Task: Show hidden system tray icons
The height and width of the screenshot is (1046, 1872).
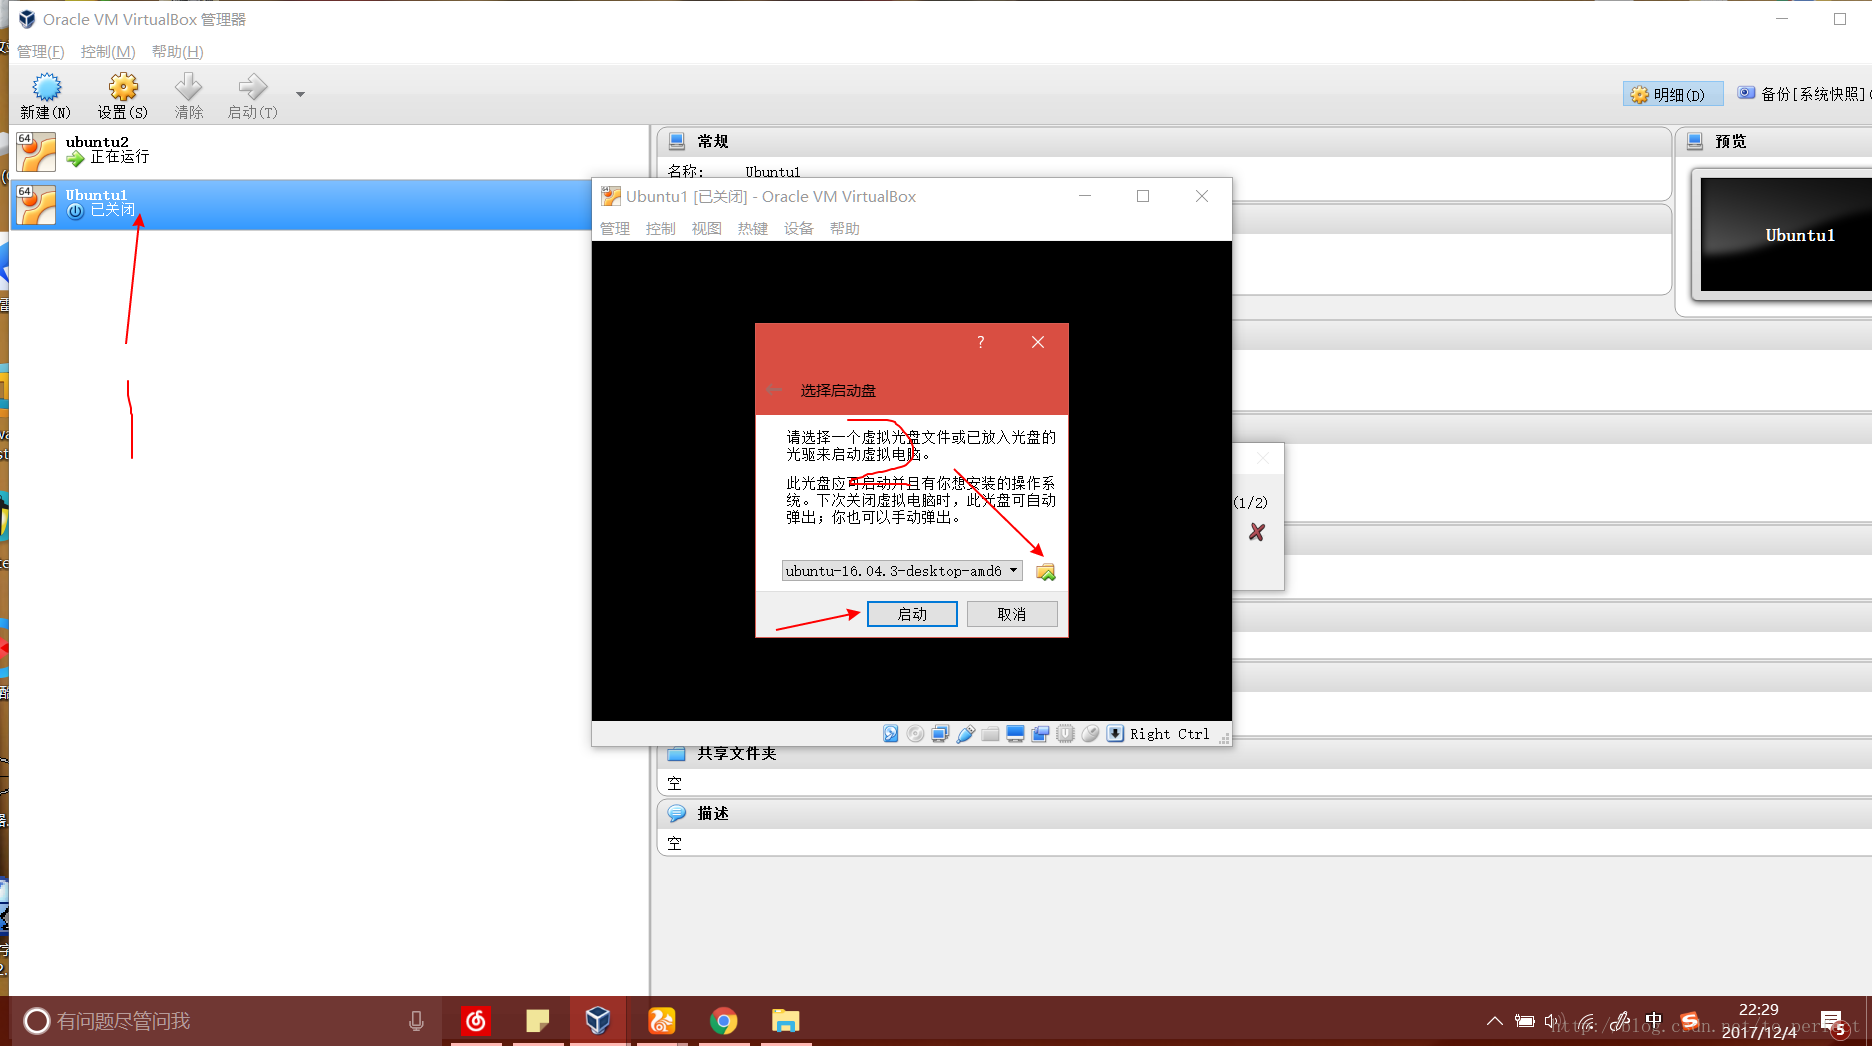Action: pos(1494,1021)
